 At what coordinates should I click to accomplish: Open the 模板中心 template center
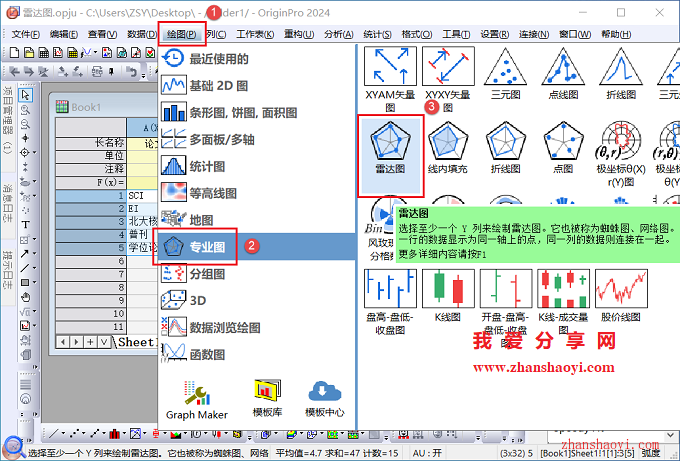(x=324, y=398)
